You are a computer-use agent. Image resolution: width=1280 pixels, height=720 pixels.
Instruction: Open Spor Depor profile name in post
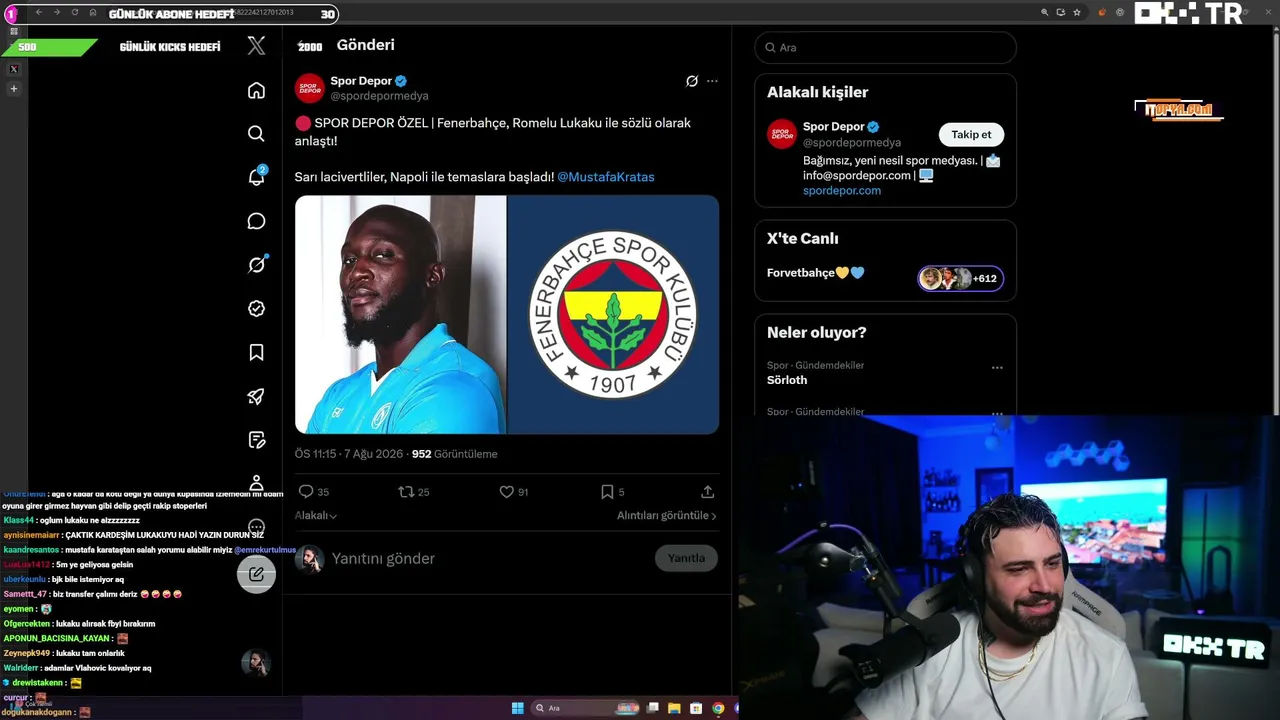(x=361, y=81)
